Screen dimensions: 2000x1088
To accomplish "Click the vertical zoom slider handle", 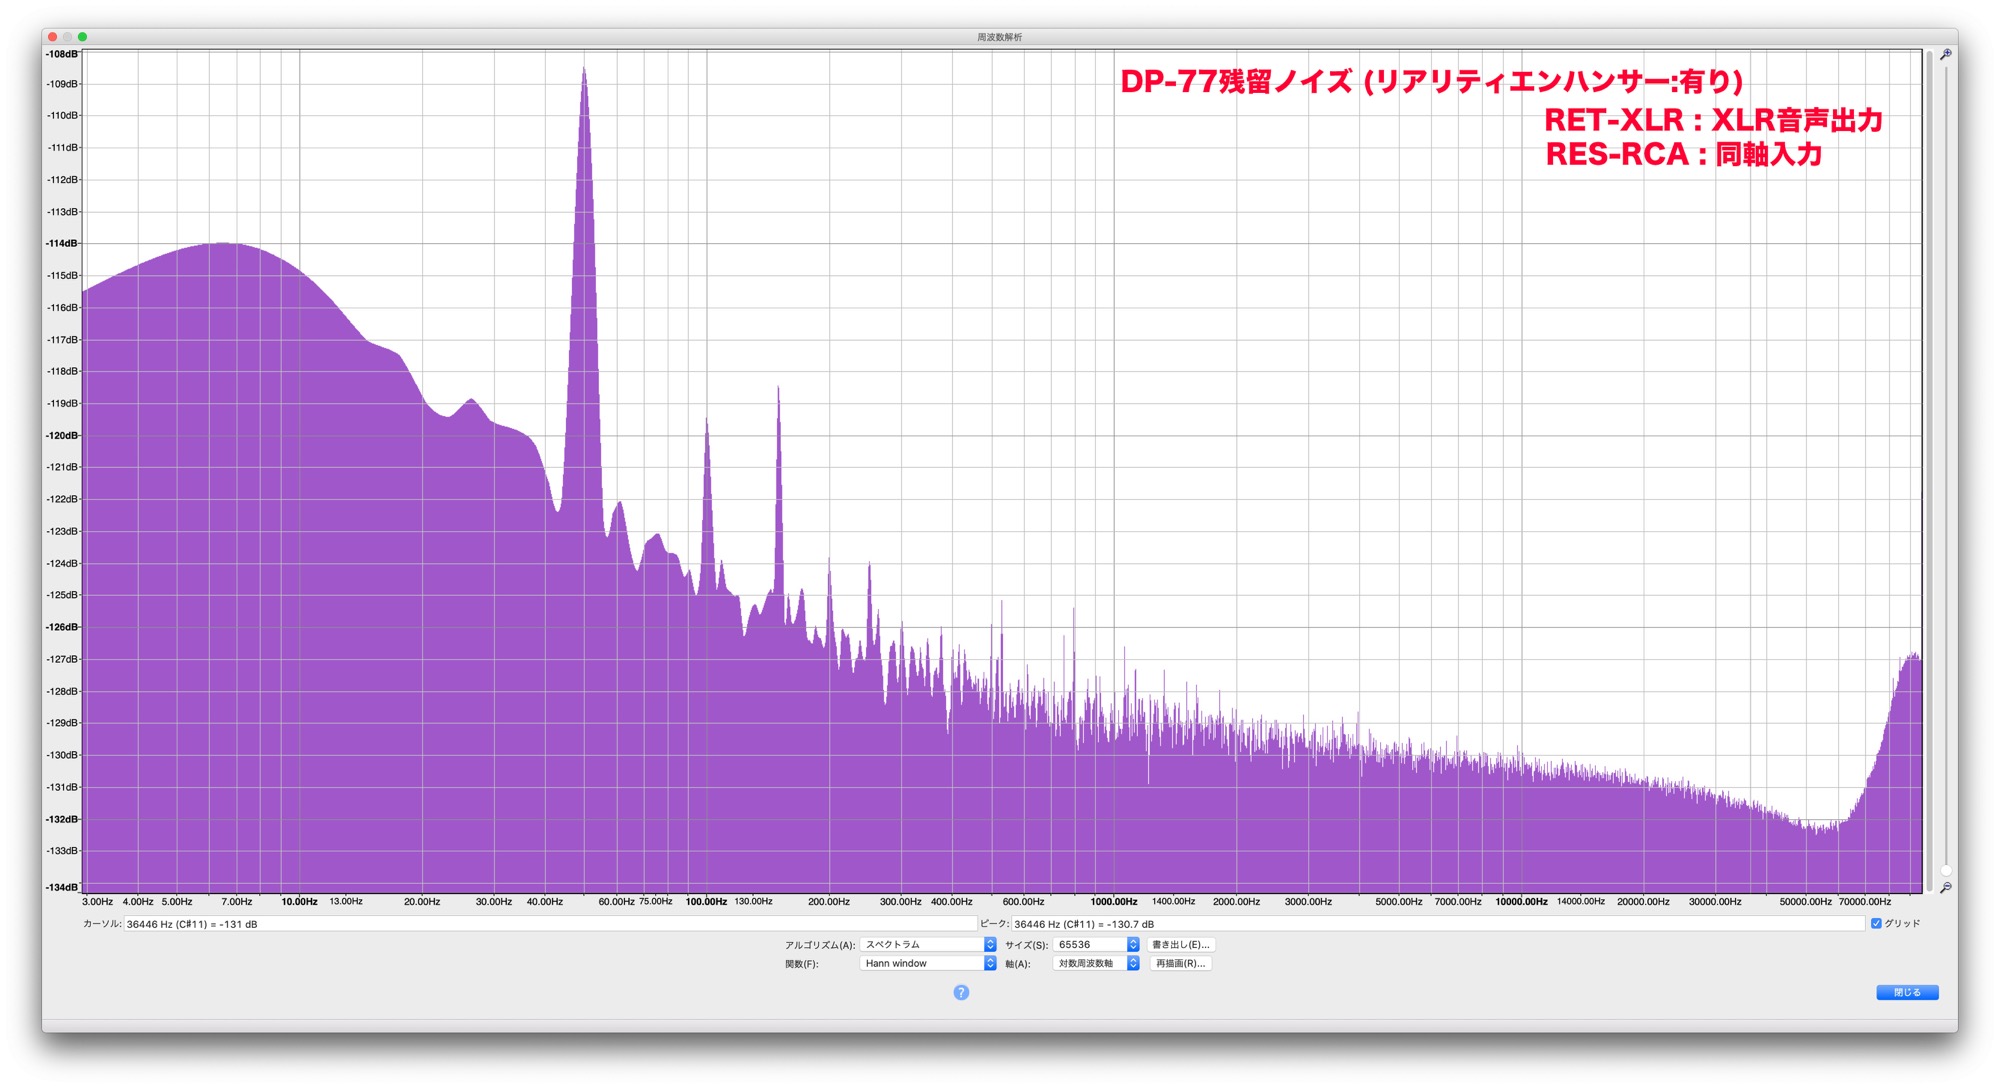I will pos(1946,870).
